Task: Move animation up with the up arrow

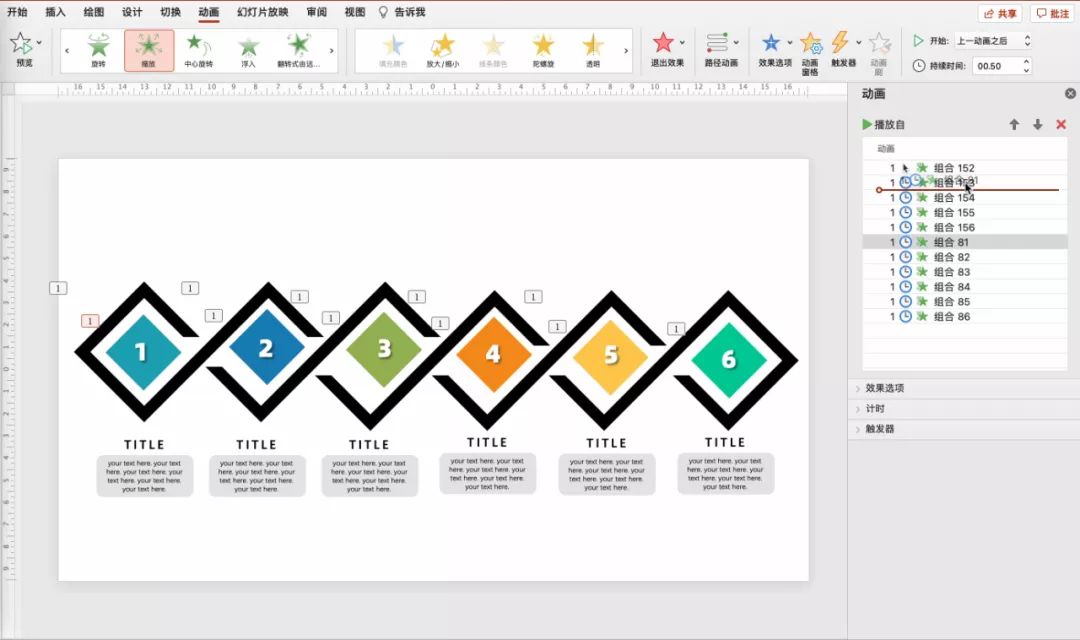Action: pos(1014,125)
